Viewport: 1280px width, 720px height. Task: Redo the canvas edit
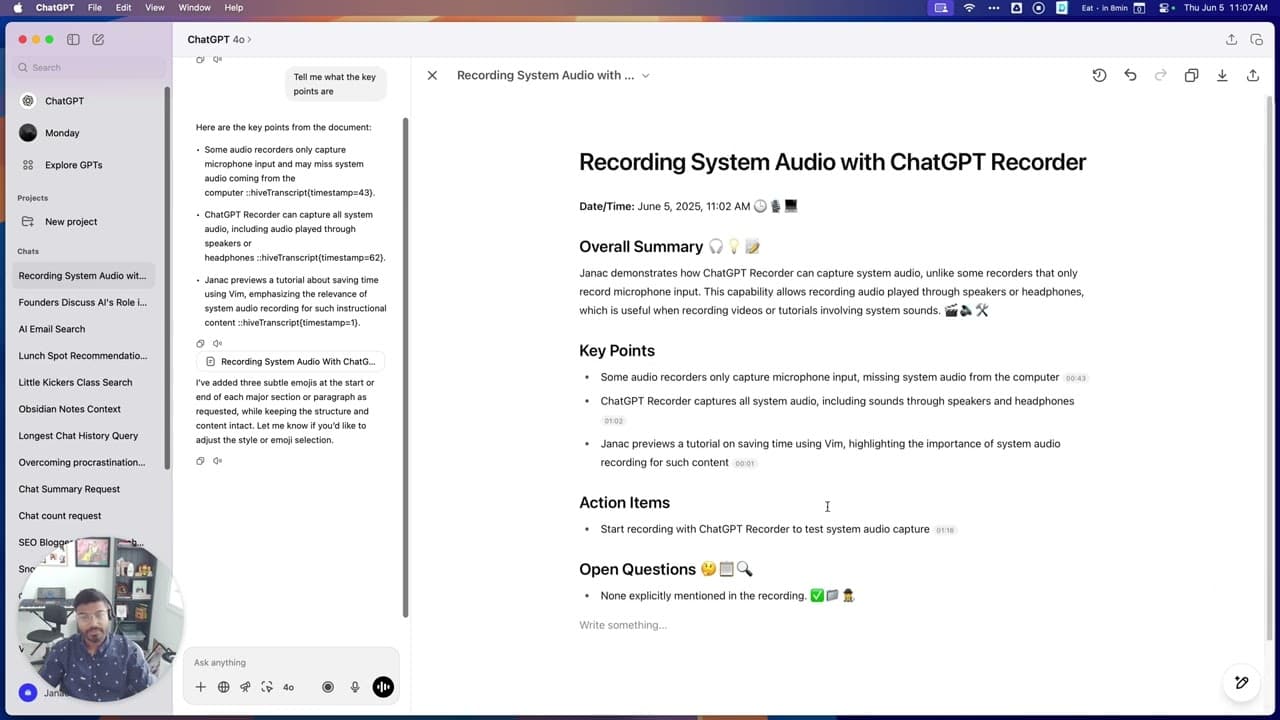pyautogui.click(x=1161, y=75)
